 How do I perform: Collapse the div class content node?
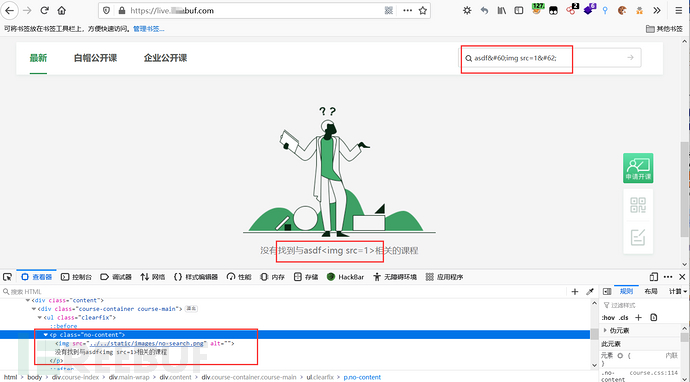[28, 300]
